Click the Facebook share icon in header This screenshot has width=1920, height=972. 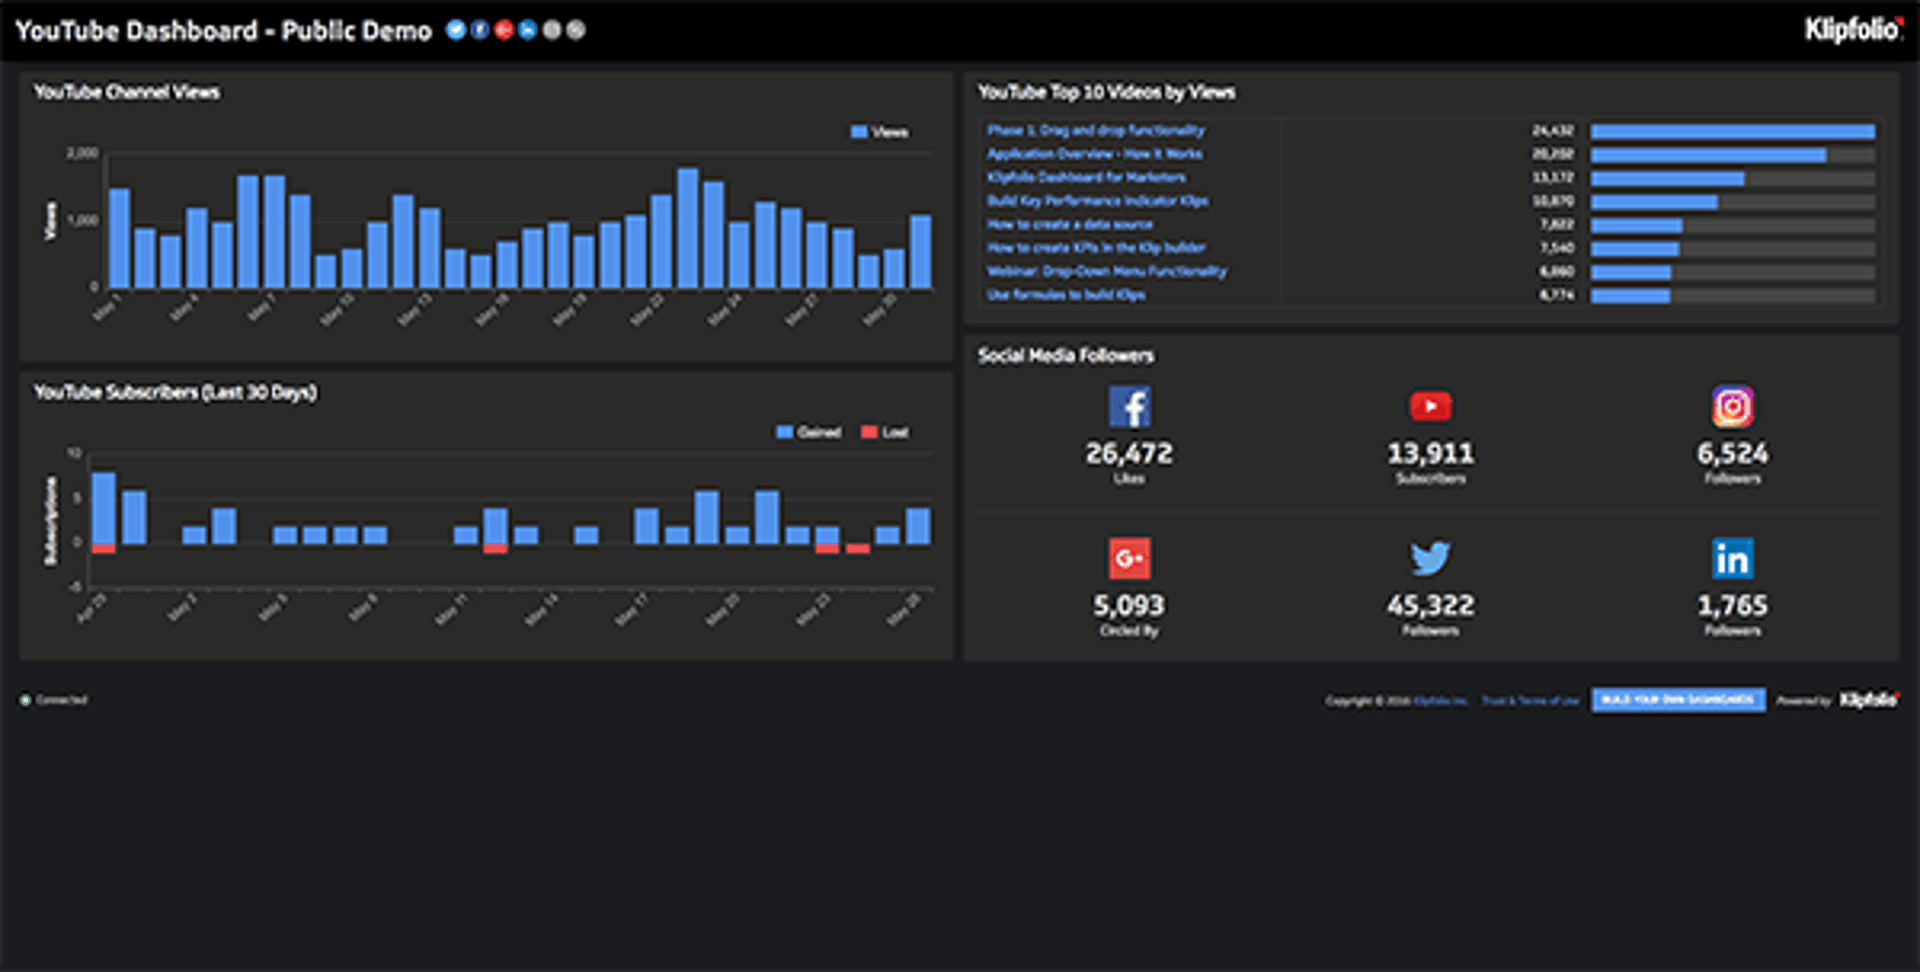point(480,30)
